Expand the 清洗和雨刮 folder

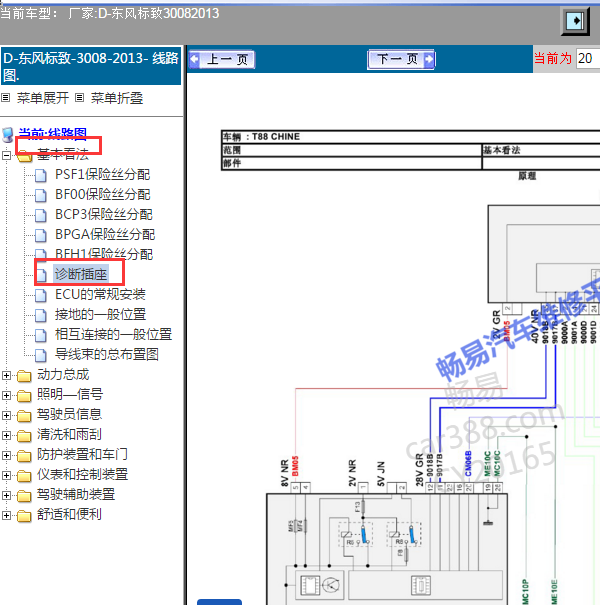click(6, 436)
